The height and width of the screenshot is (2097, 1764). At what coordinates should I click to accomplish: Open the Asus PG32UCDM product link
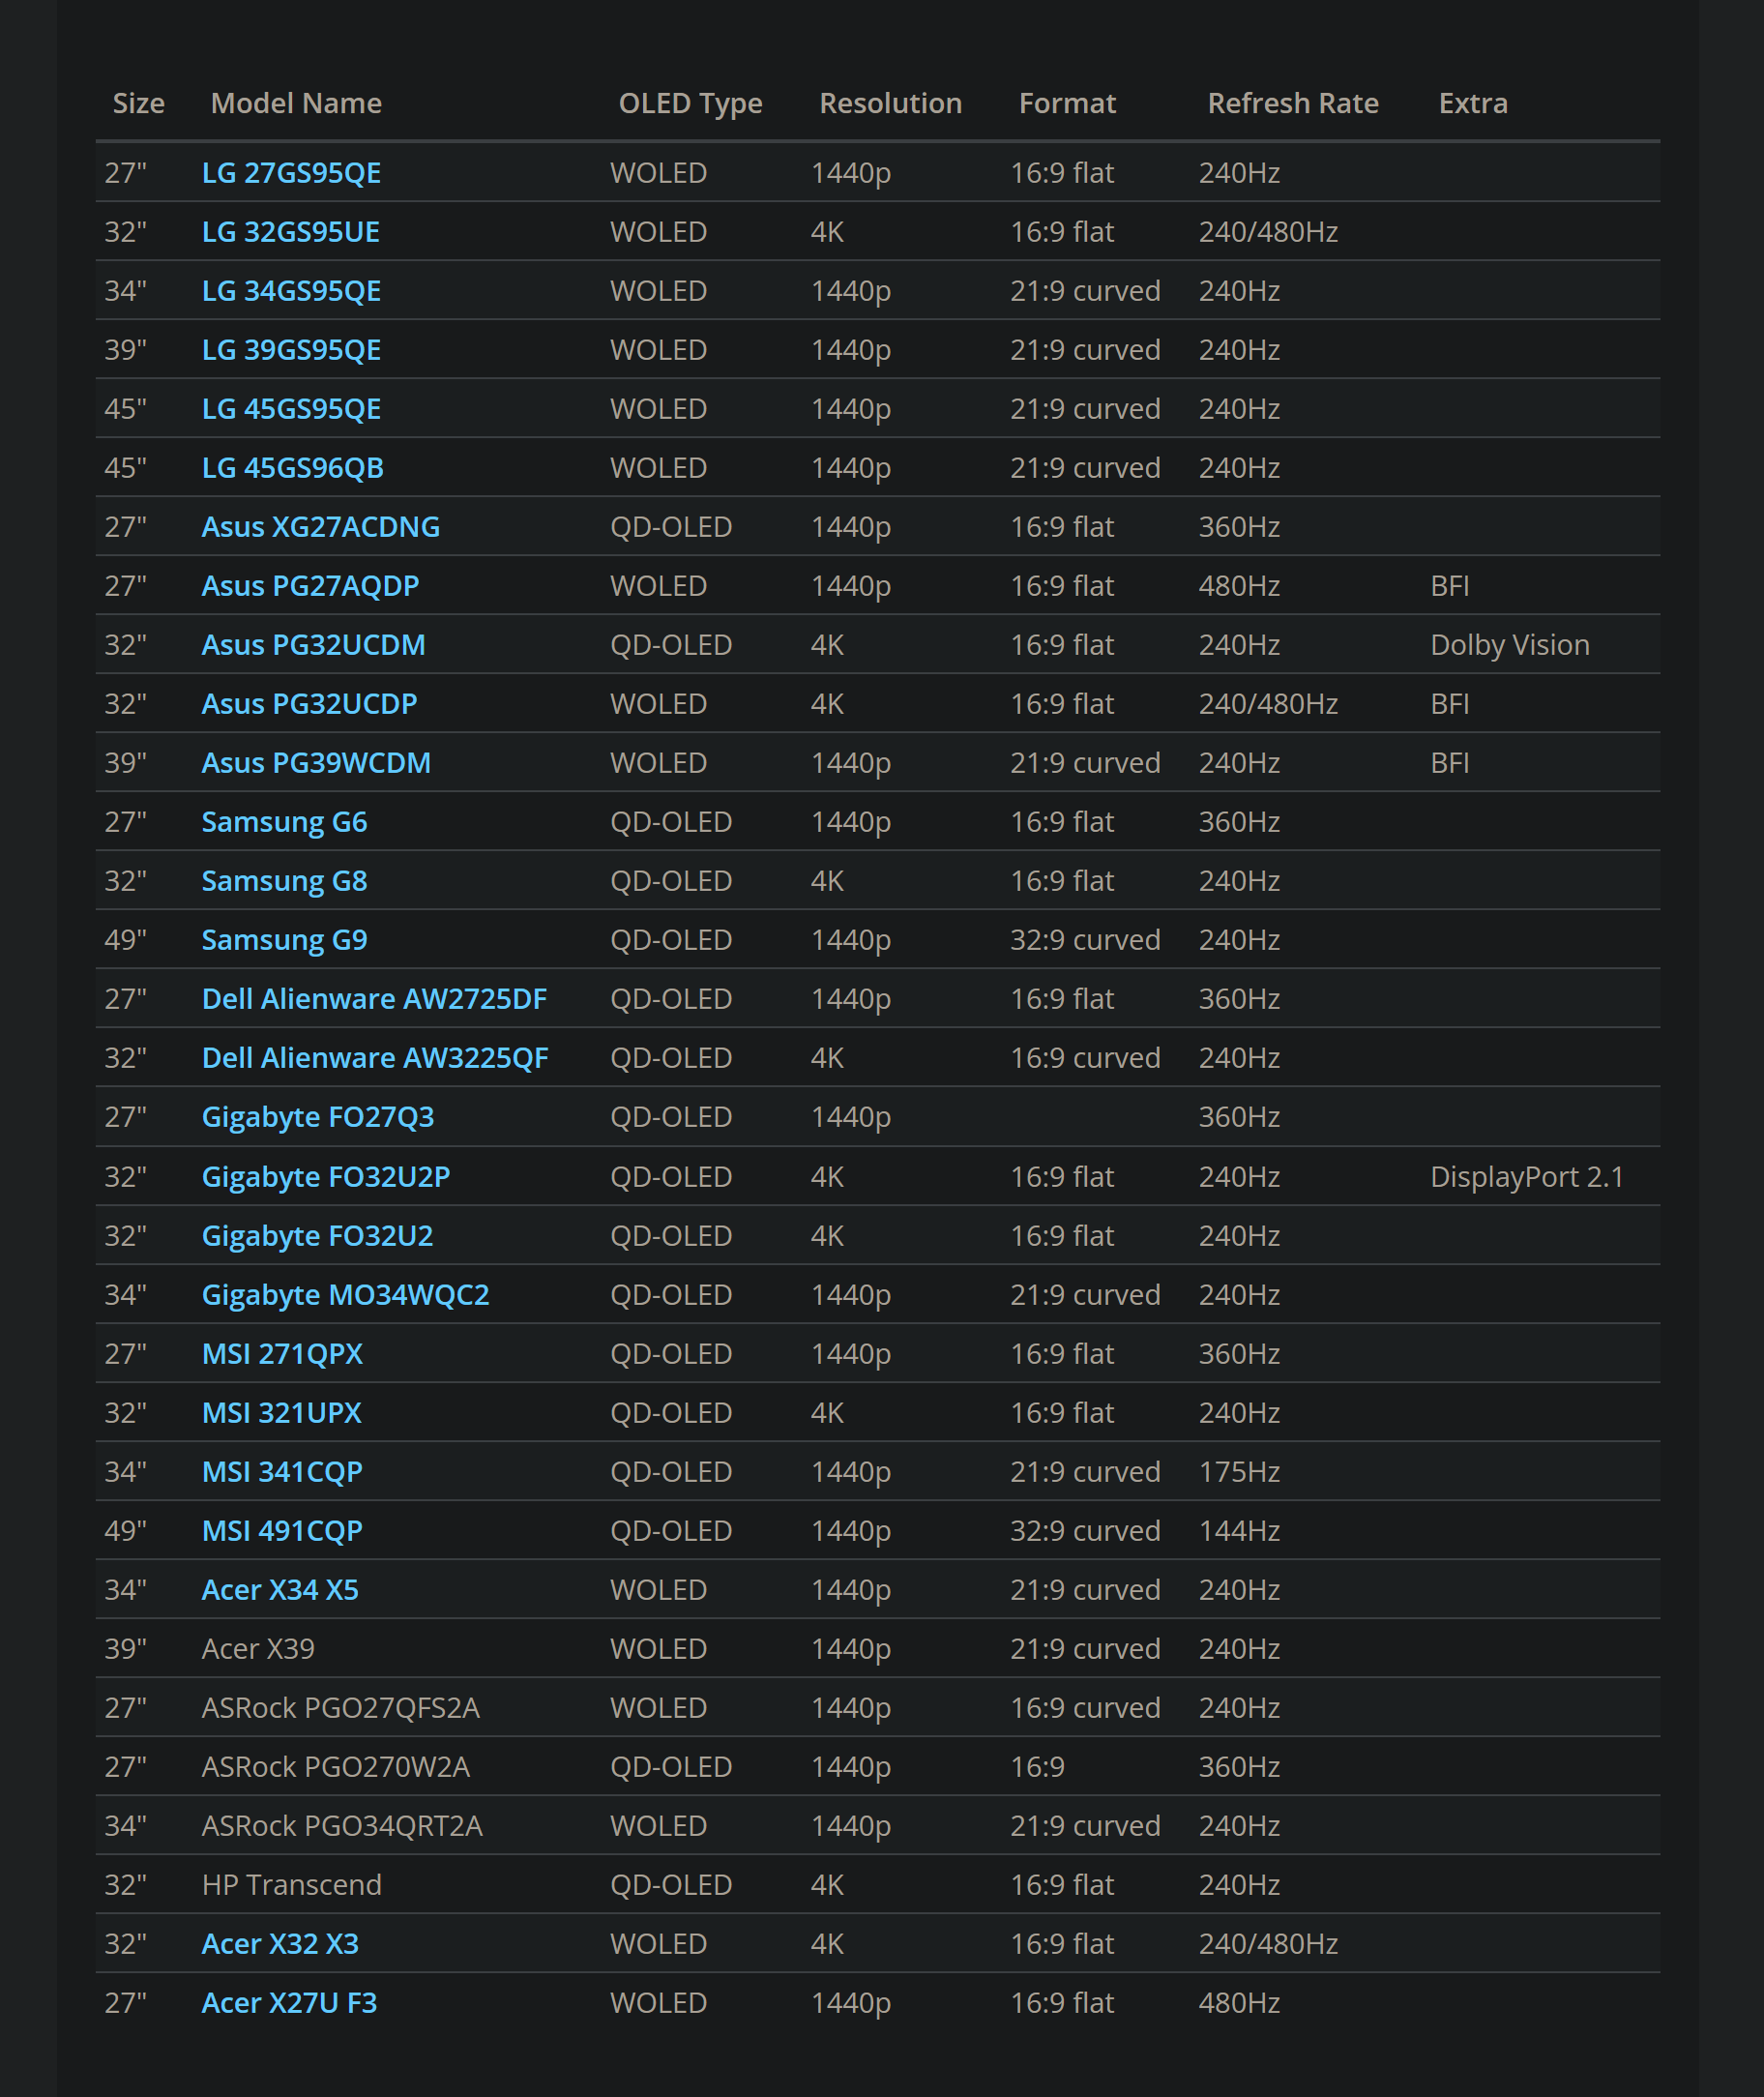pyautogui.click(x=313, y=644)
